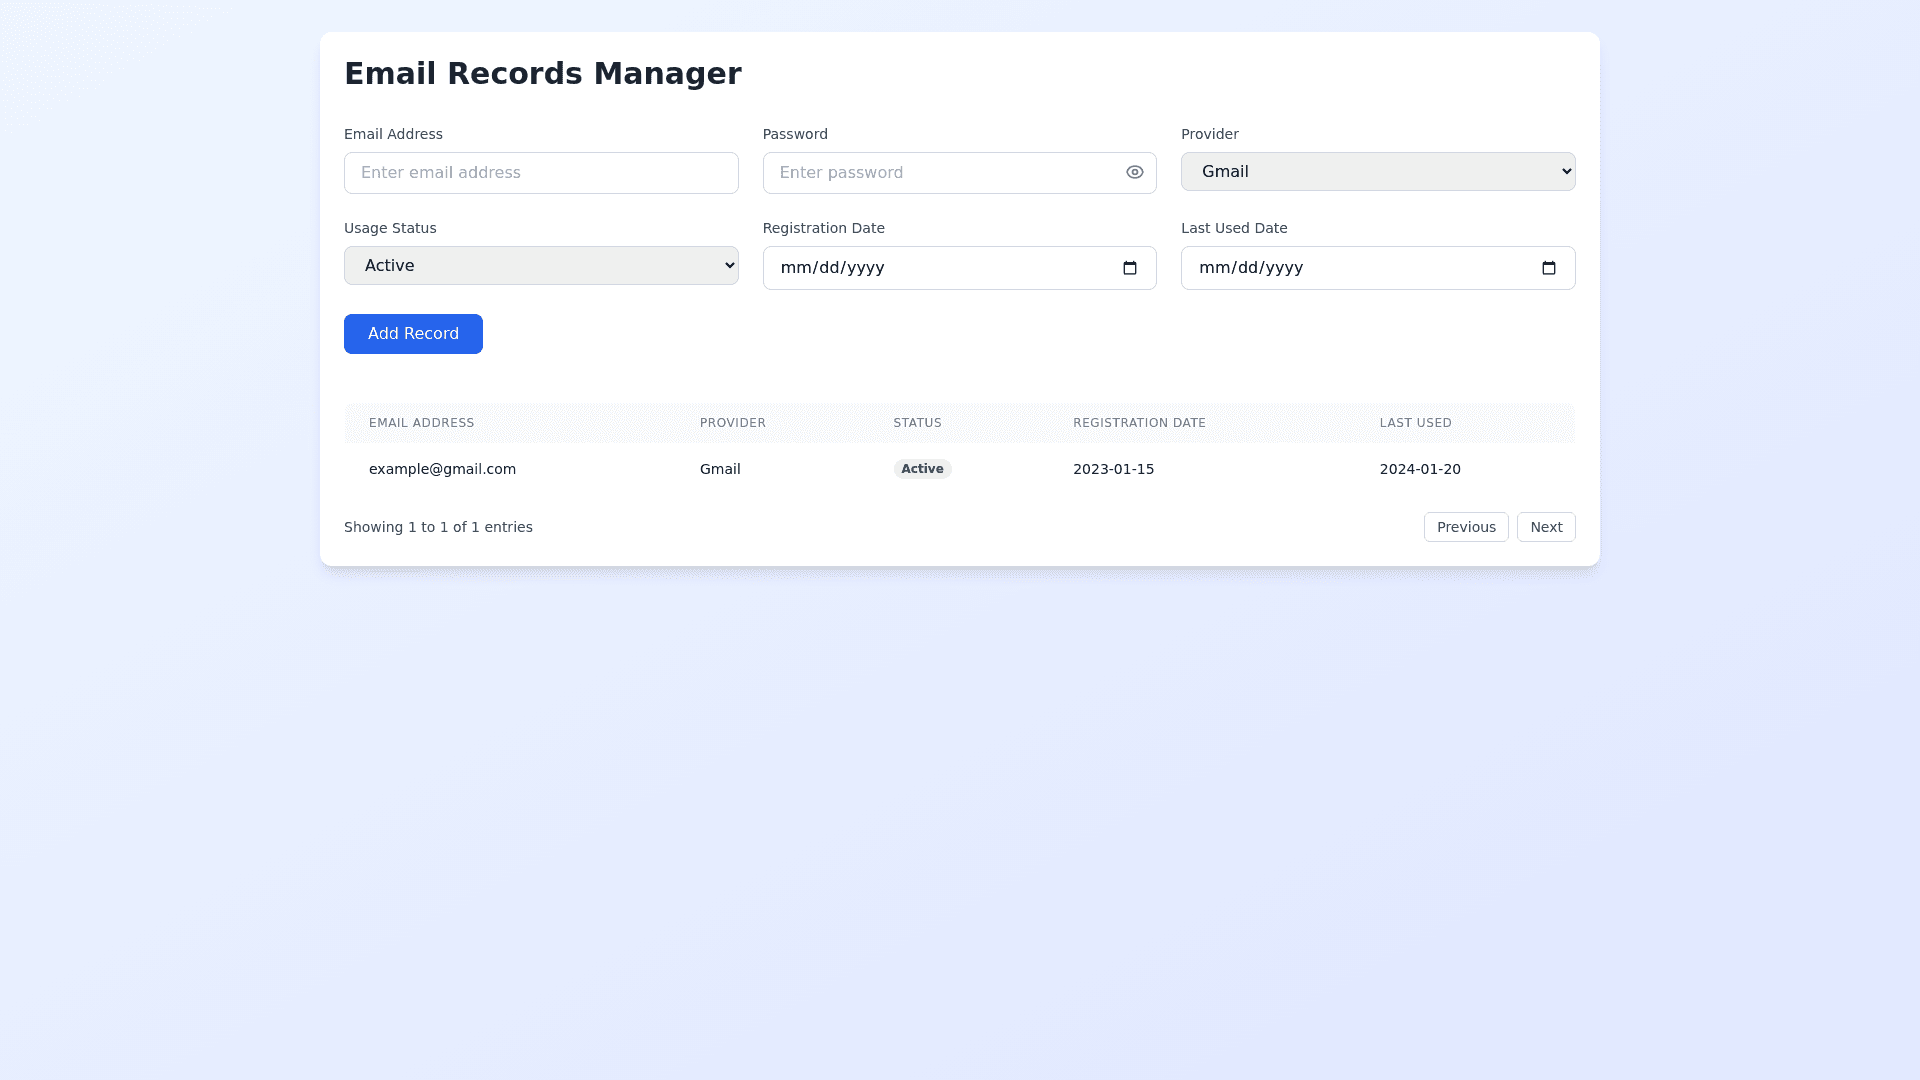This screenshot has width=1920, height=1080.
Task: Focus the Email Address input field
Action: [541, 173]
